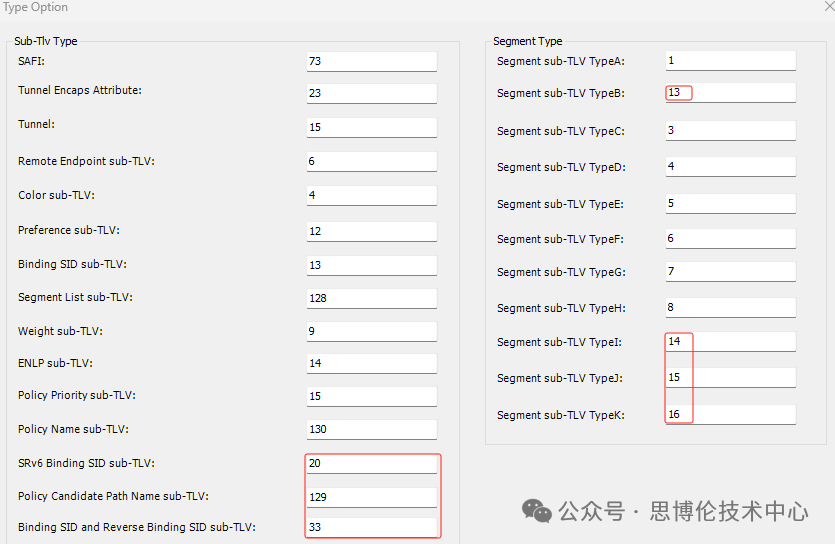Click the Preference sub-TLV field
835x544 pixels.
(x=371, y=230)
